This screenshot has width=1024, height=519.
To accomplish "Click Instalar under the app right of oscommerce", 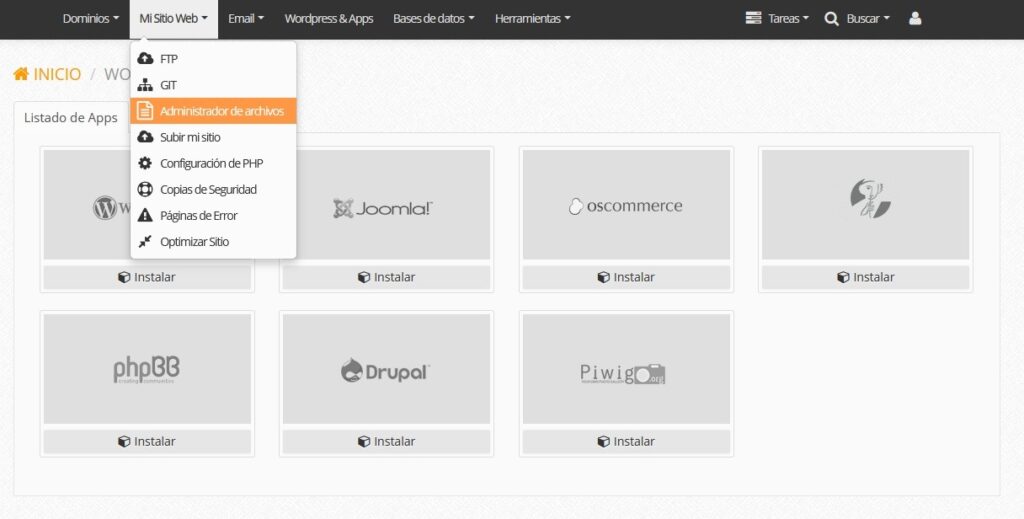I will 866,277.
